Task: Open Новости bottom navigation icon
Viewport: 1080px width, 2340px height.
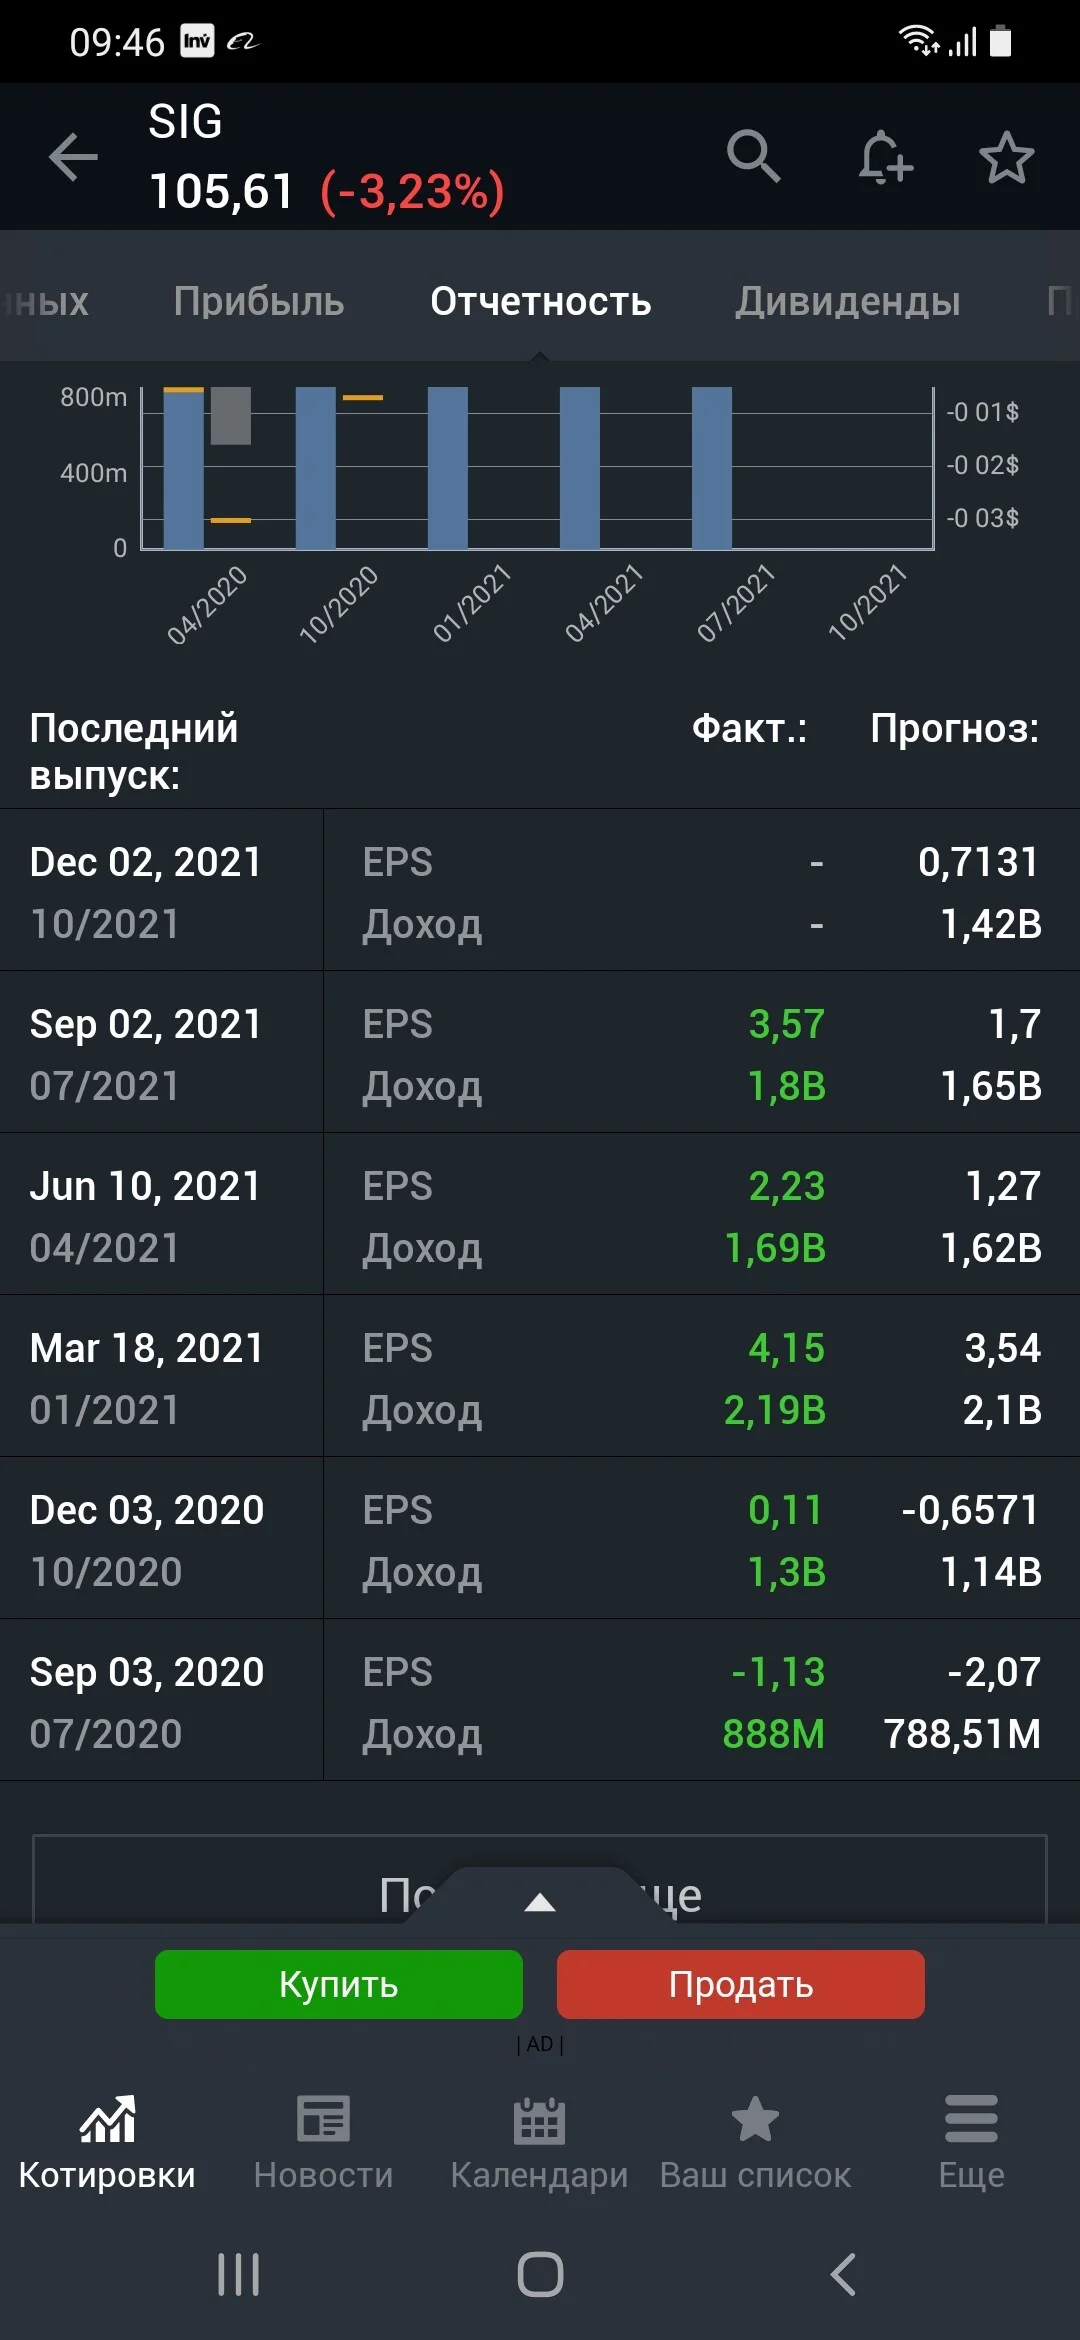Action: pyautogui.click(x=323, y=2119)
